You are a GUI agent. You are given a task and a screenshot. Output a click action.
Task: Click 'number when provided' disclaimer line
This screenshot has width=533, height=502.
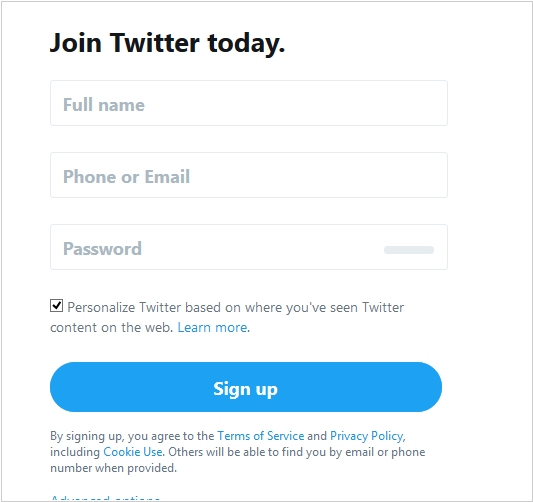[114, 468]
